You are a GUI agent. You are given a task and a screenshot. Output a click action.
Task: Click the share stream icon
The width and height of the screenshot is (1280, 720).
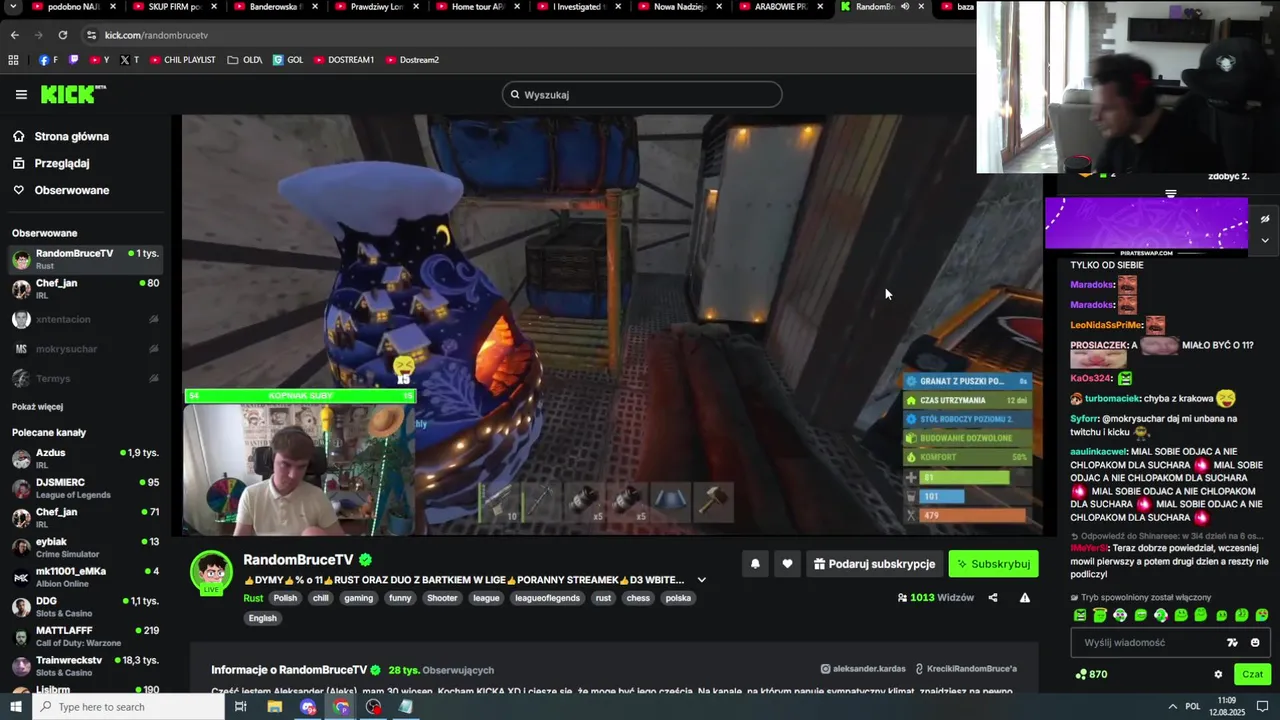993,598
